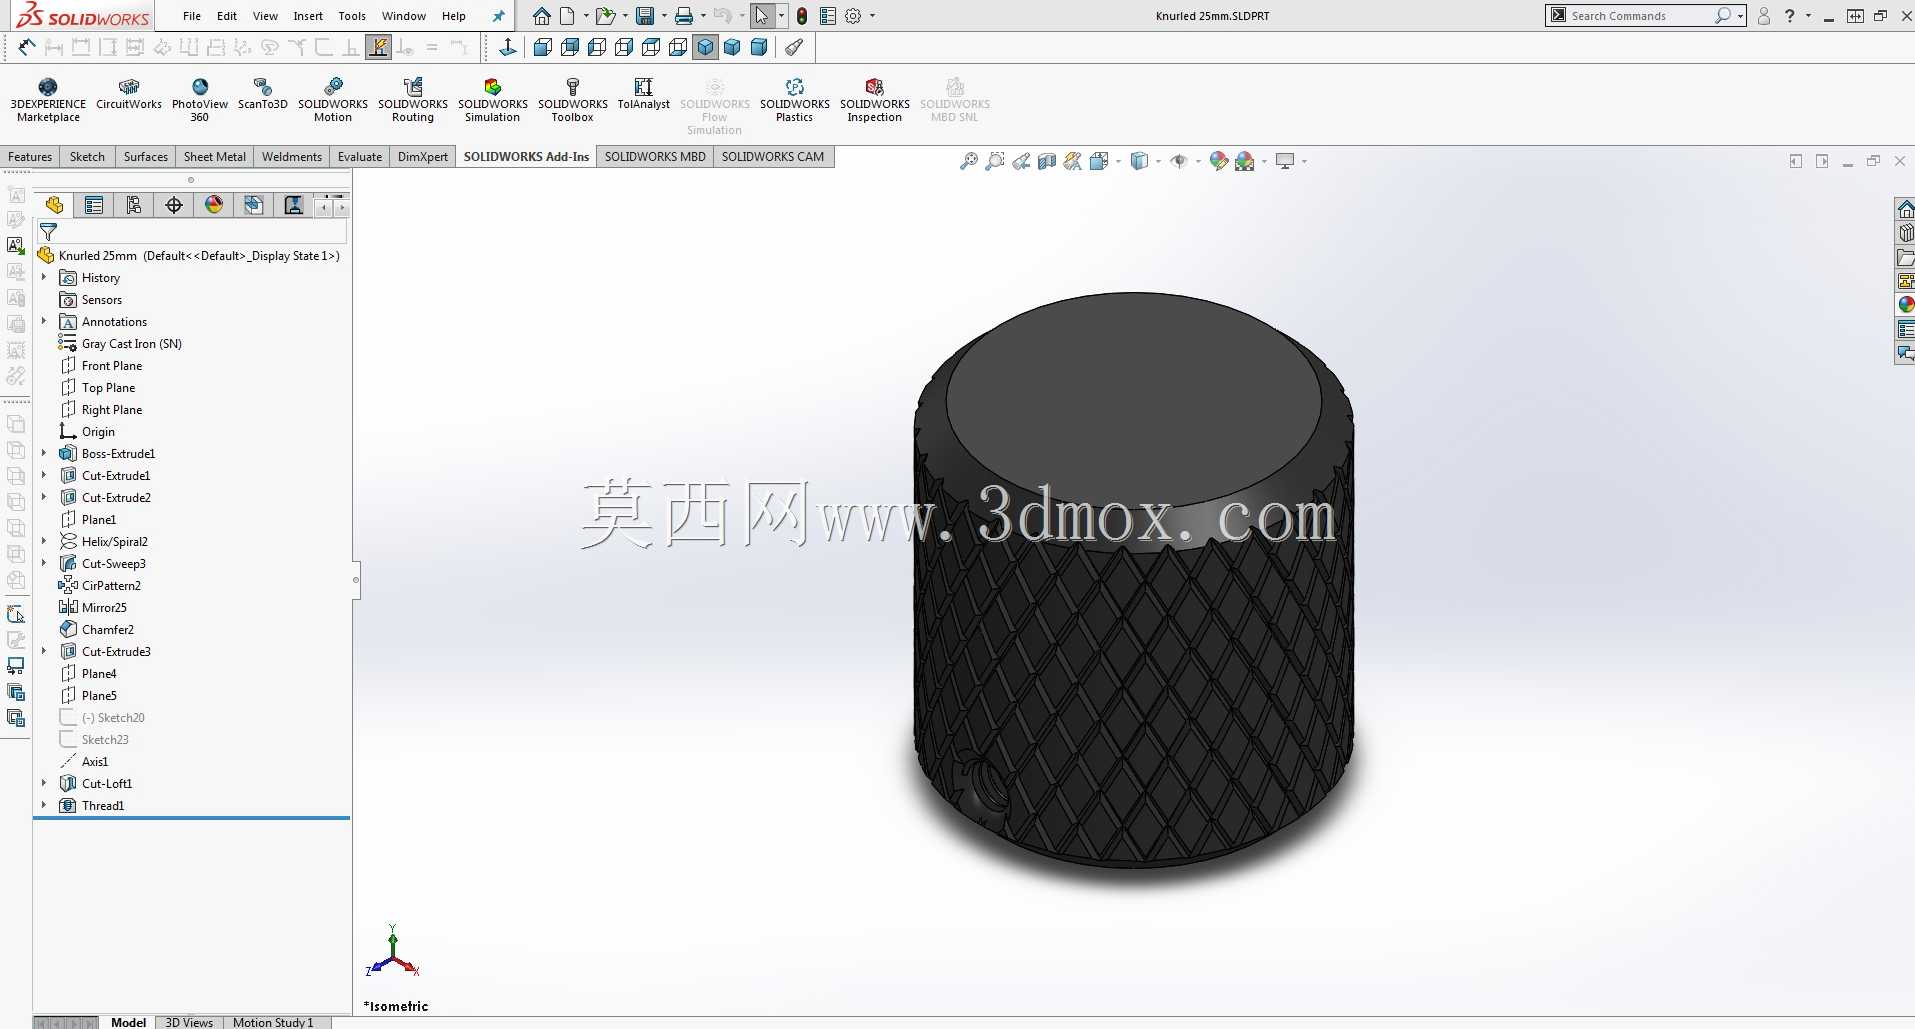Expand the Cut-Loft1 feature
The height and width of the screenshot is (1029, 1915).
tap(44, 783)
